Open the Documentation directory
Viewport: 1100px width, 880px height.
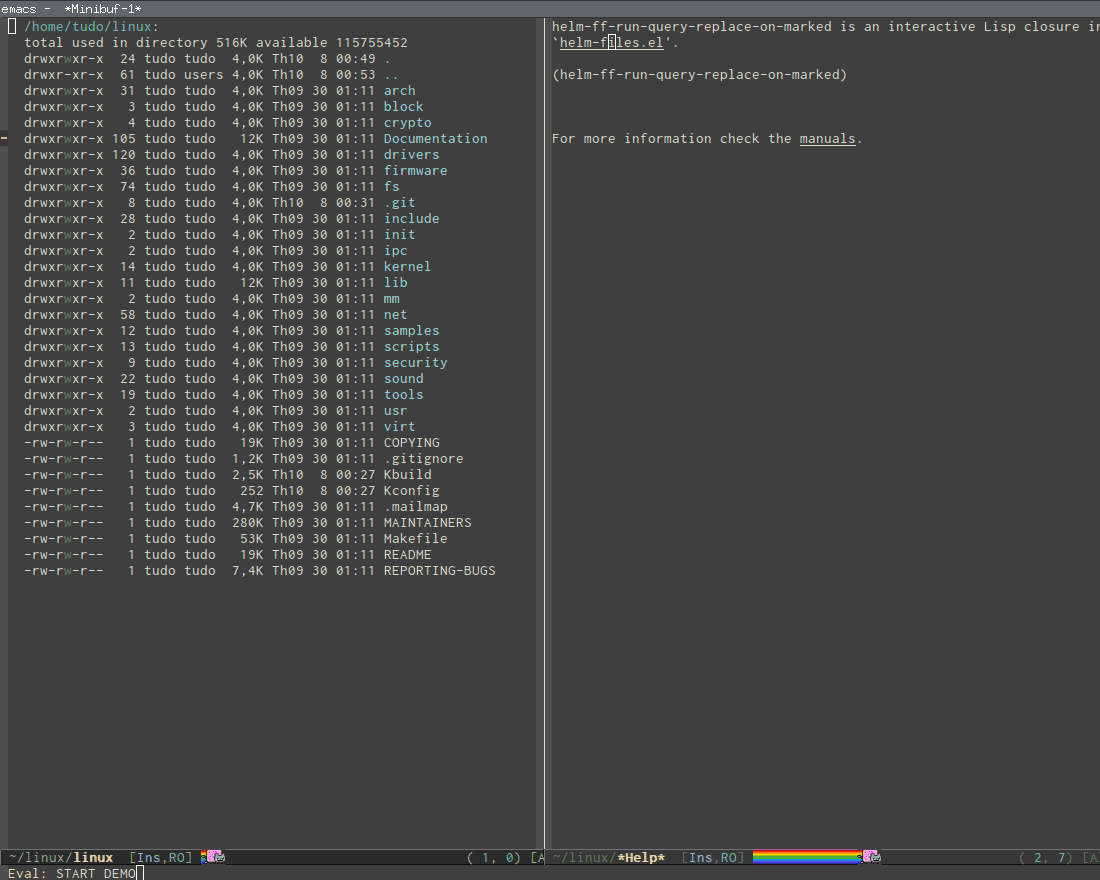[435, 138]
